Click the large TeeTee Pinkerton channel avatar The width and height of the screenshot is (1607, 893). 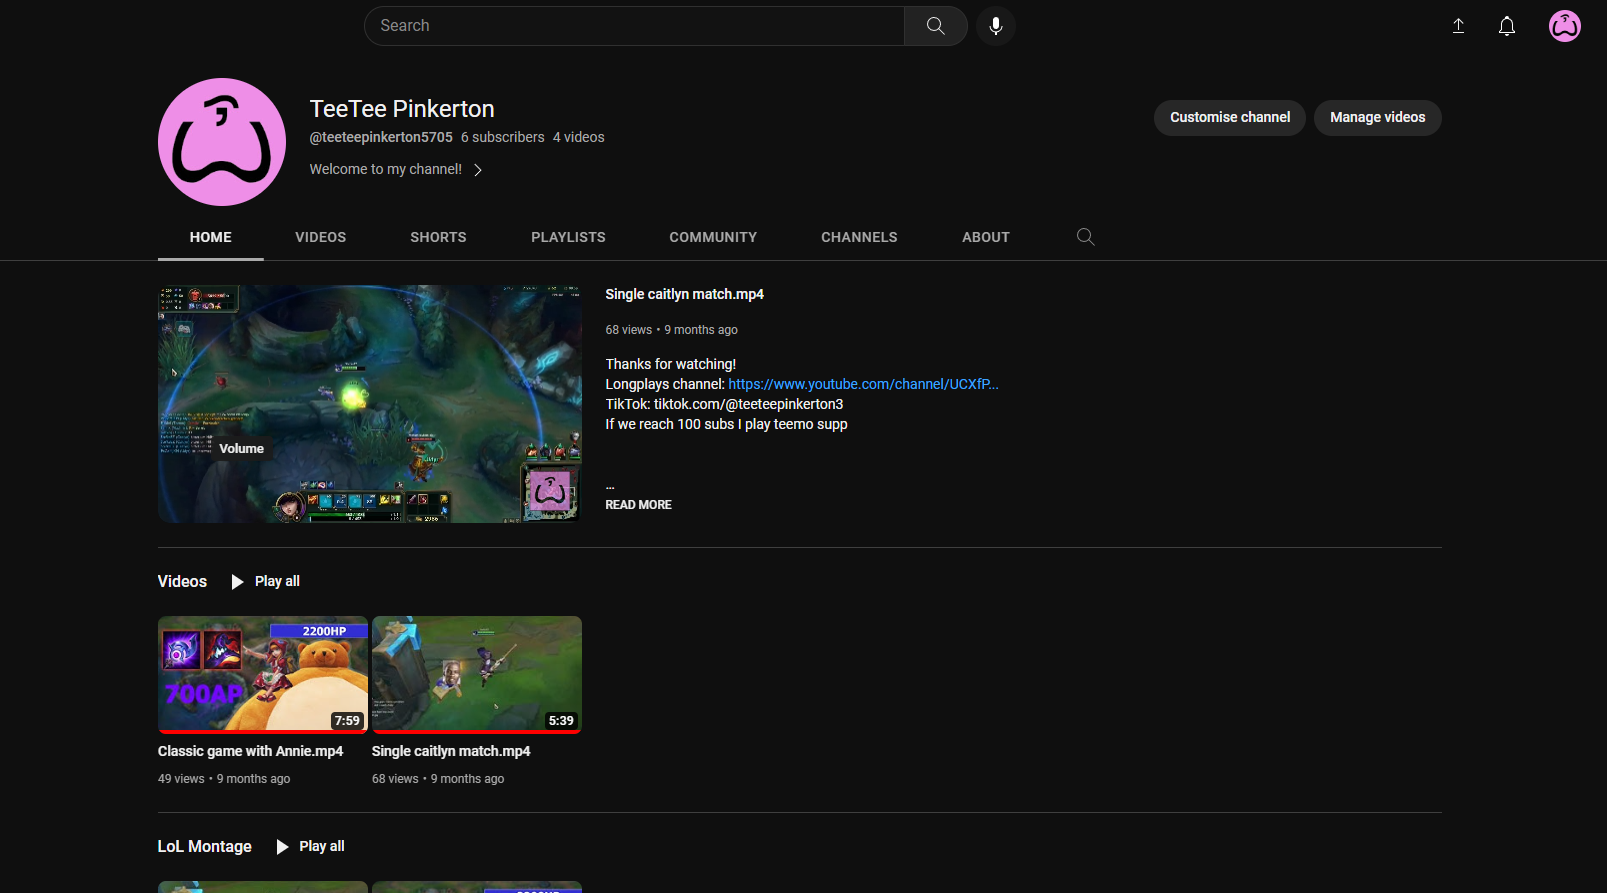point(222,142)
